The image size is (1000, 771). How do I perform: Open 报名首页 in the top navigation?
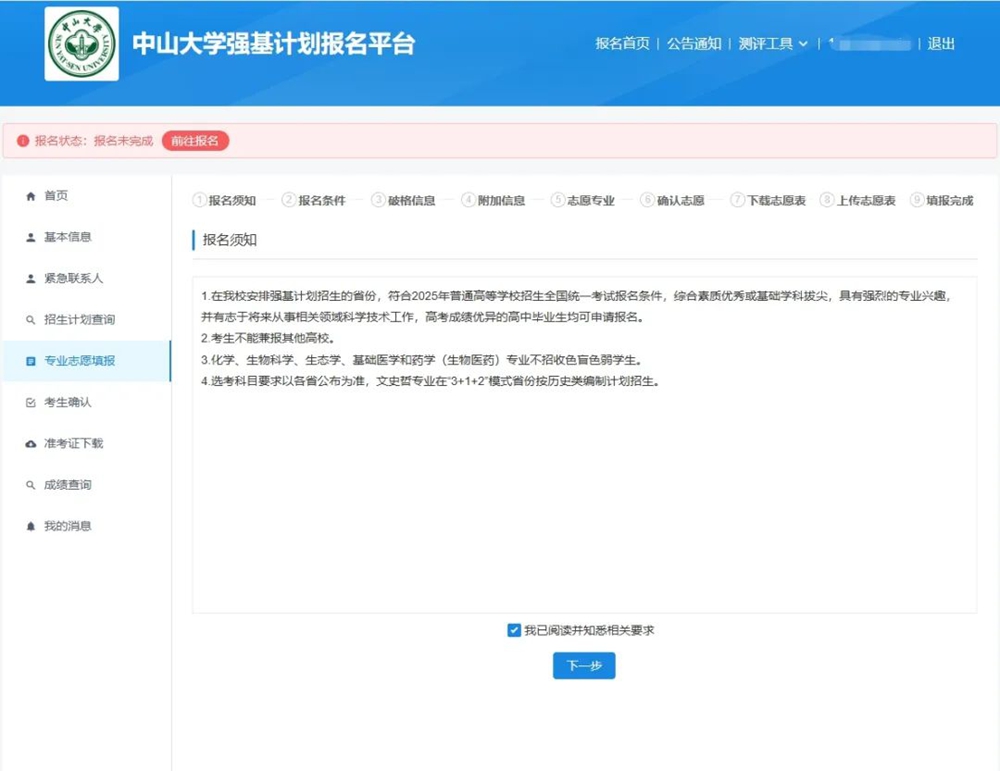tap(622, 44)
